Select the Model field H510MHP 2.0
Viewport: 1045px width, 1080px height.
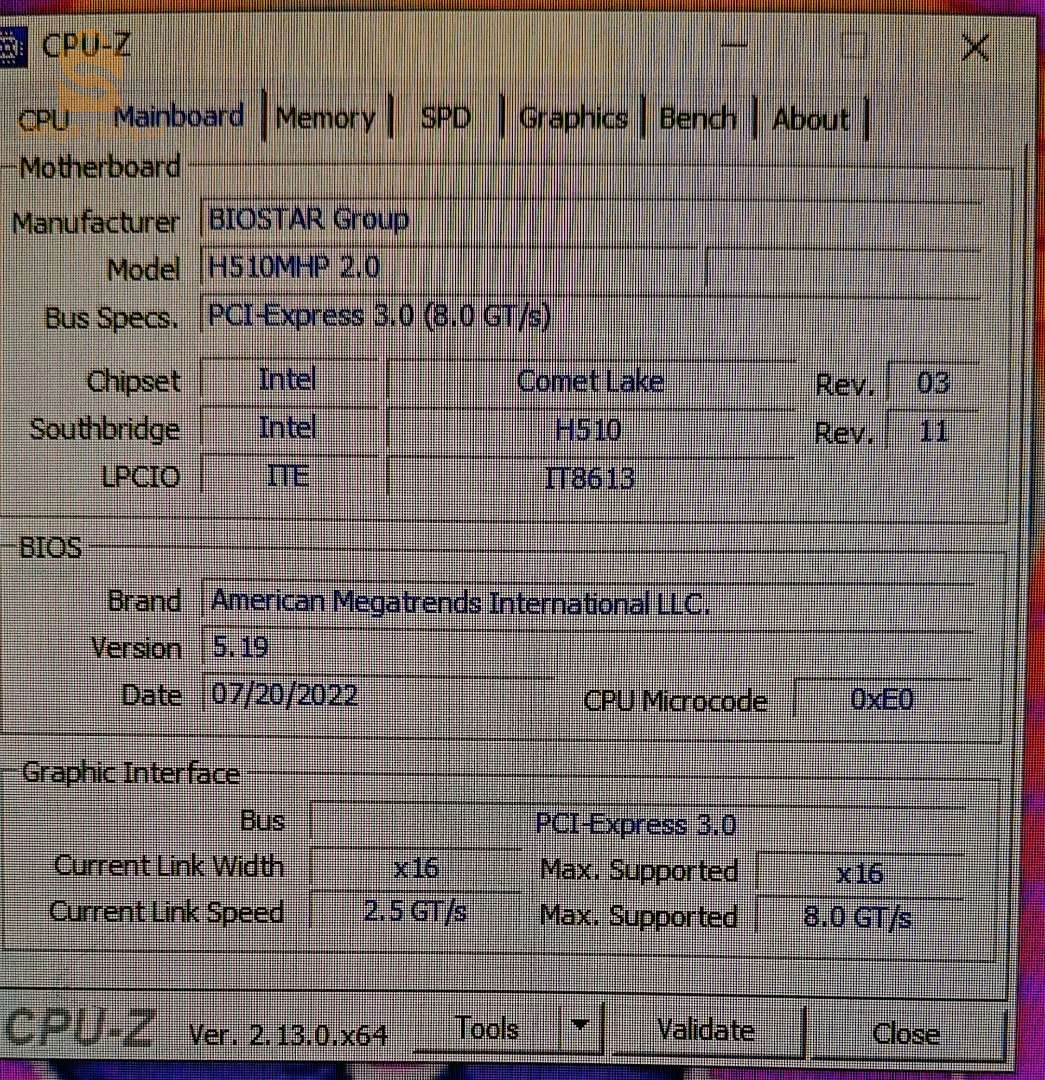(x=448, y=268)
